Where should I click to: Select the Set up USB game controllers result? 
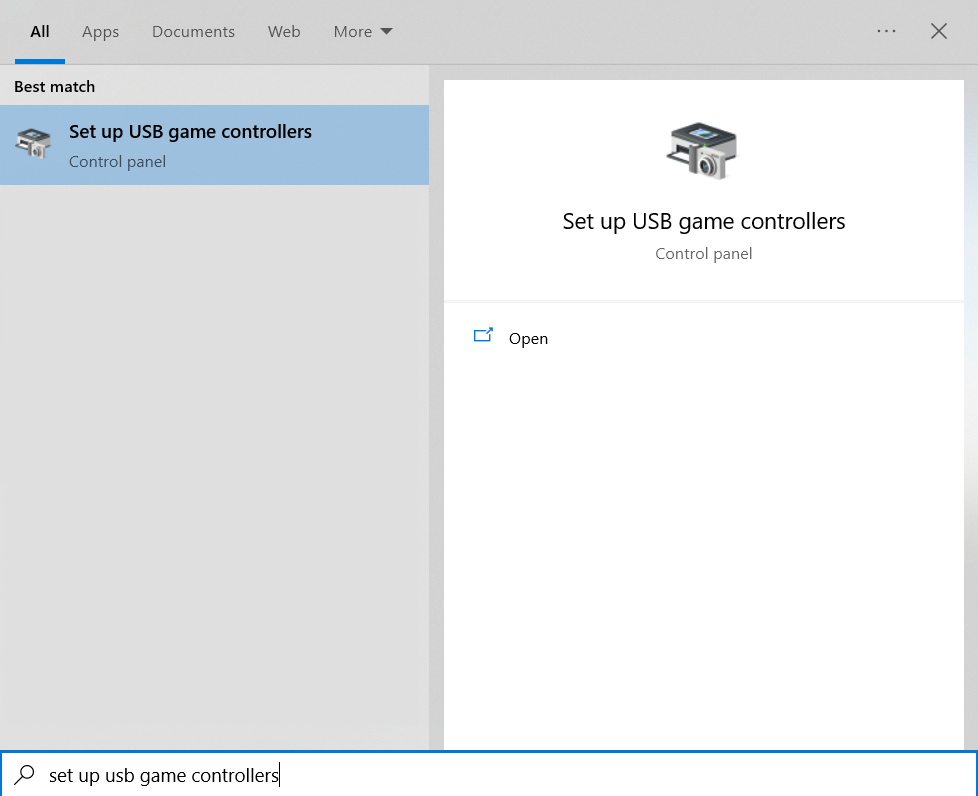(215, 145)
